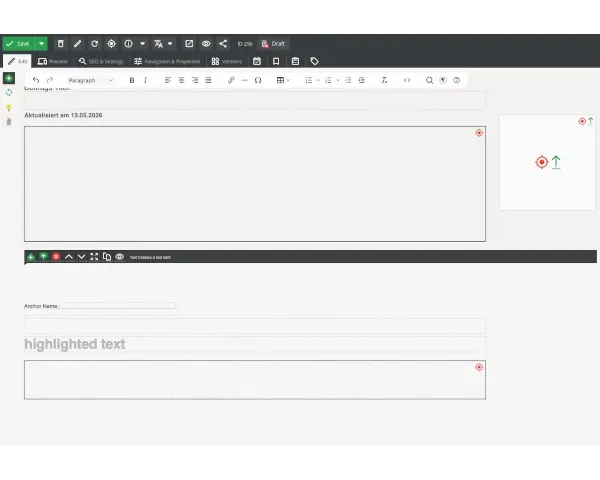
Task: Click the green plus icon in the left sidebar
Action: [9, 78]
